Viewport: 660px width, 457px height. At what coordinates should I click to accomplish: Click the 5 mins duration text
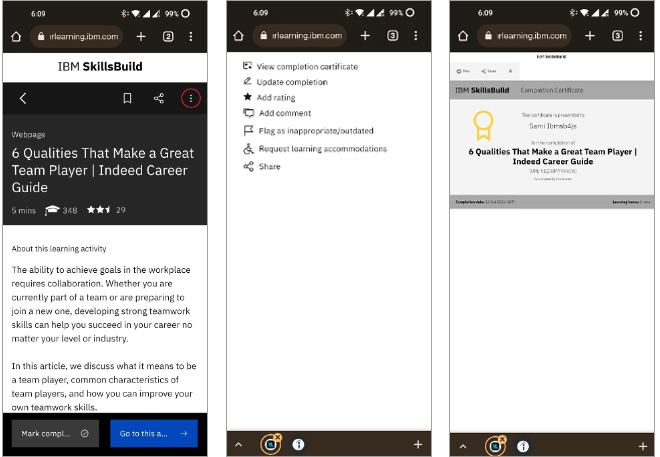[24, 210]
